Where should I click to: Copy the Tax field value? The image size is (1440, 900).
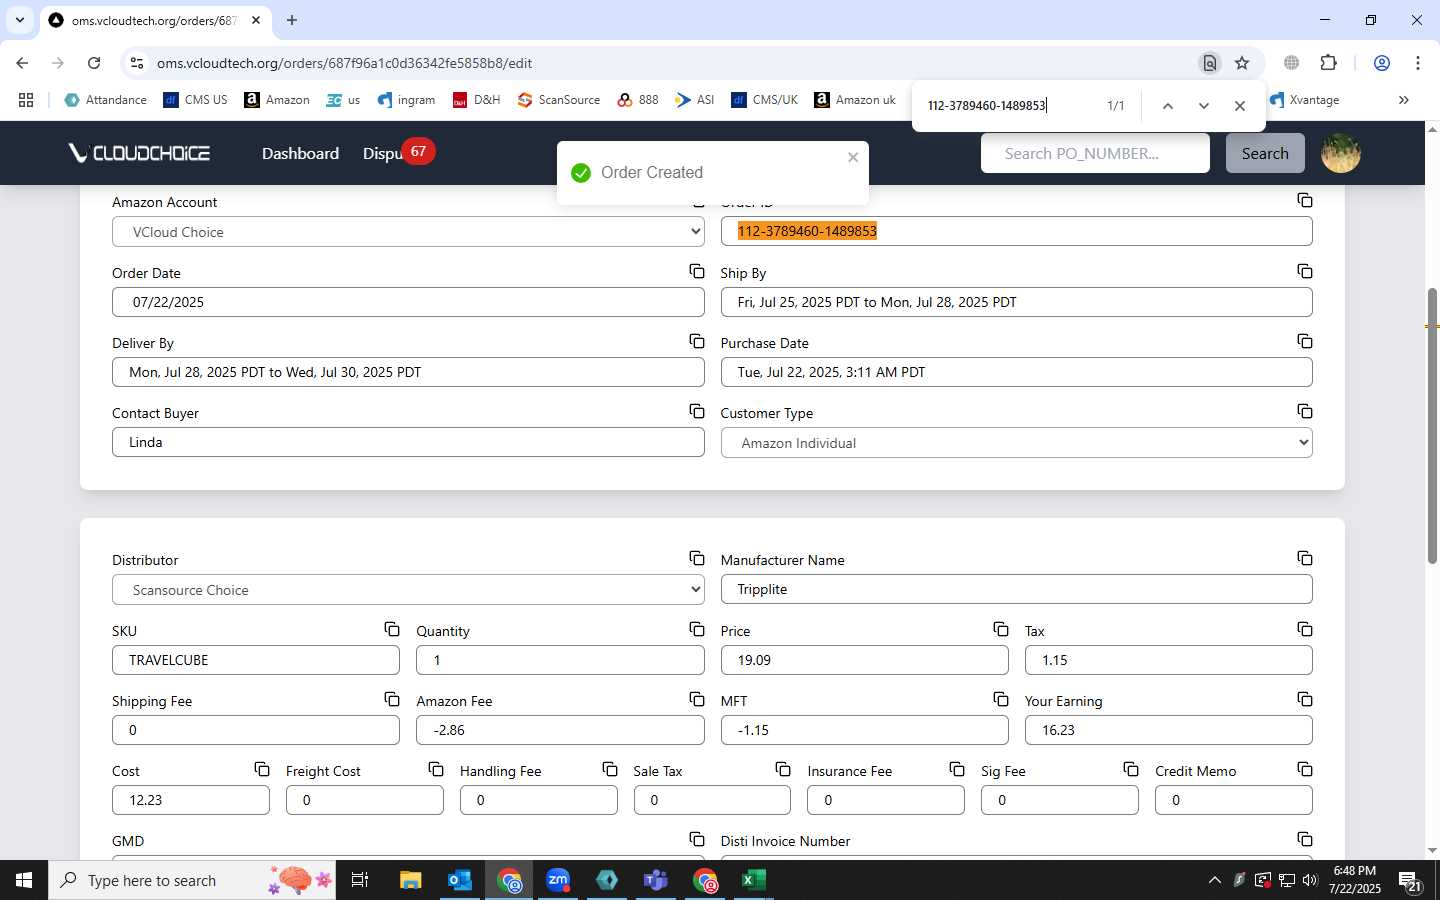tap(1305, 629)
